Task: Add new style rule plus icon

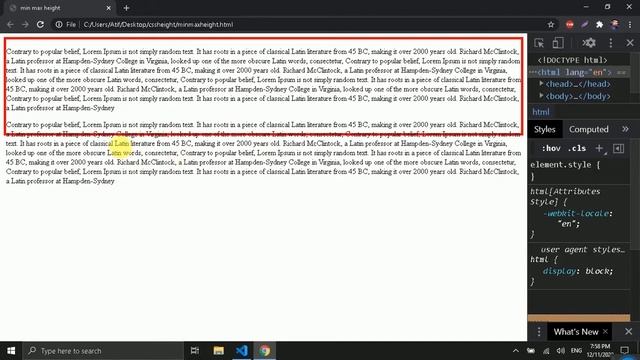Action: (x=599, y=149)
